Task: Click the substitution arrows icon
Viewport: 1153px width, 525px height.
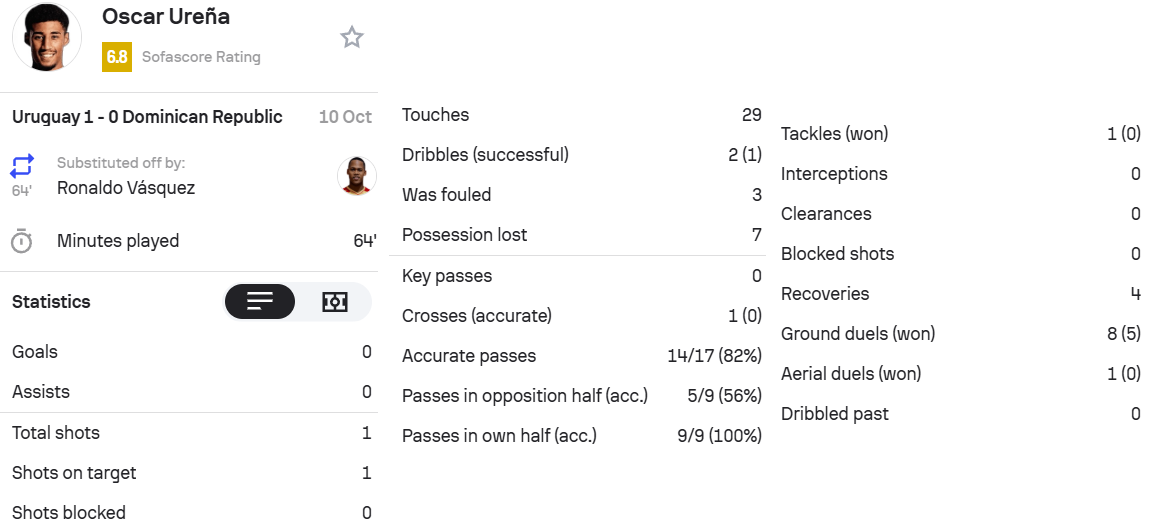Action: click(23, 165)
